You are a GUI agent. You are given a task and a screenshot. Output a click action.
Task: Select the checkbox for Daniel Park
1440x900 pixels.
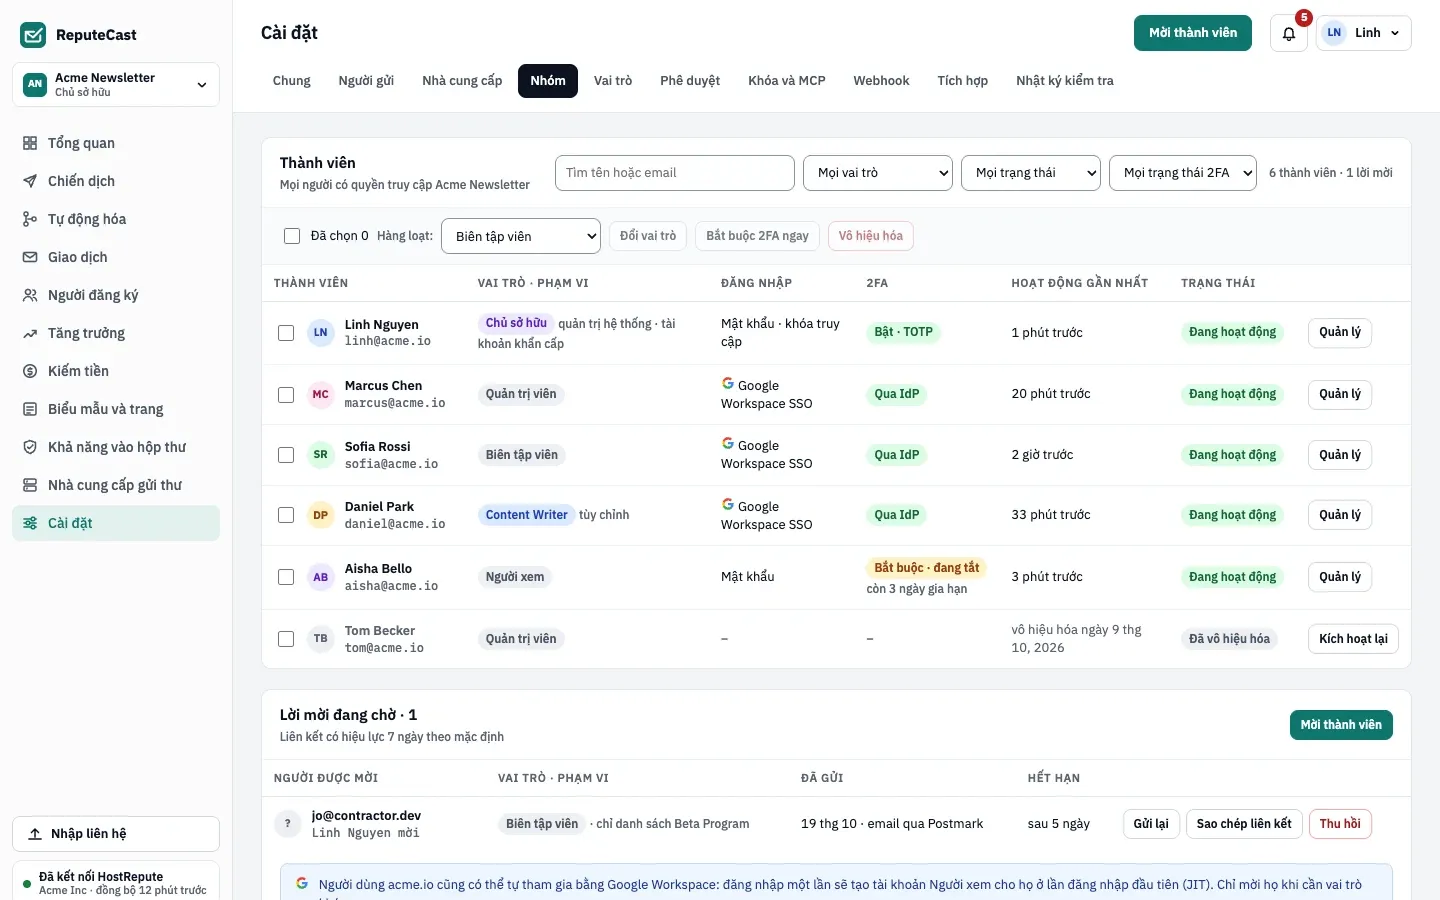[286, 515]
